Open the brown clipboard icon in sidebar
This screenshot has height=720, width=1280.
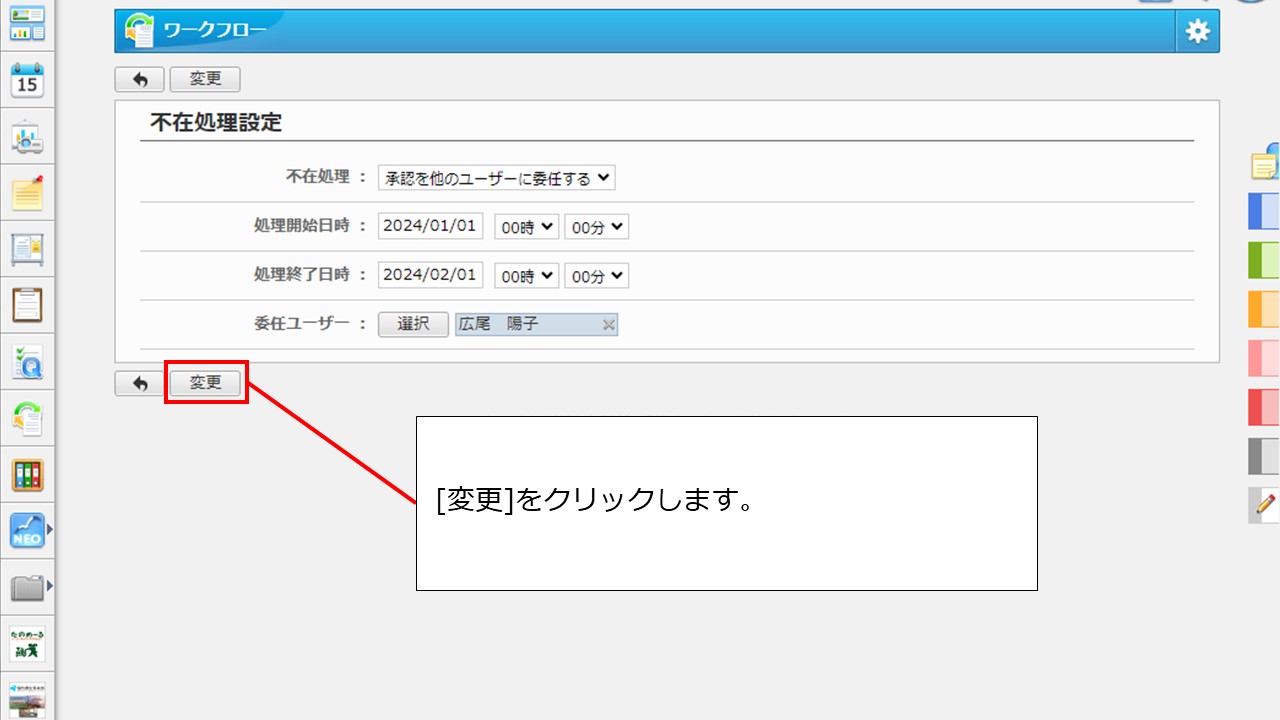pyautogui.click(x=27, y=305)
